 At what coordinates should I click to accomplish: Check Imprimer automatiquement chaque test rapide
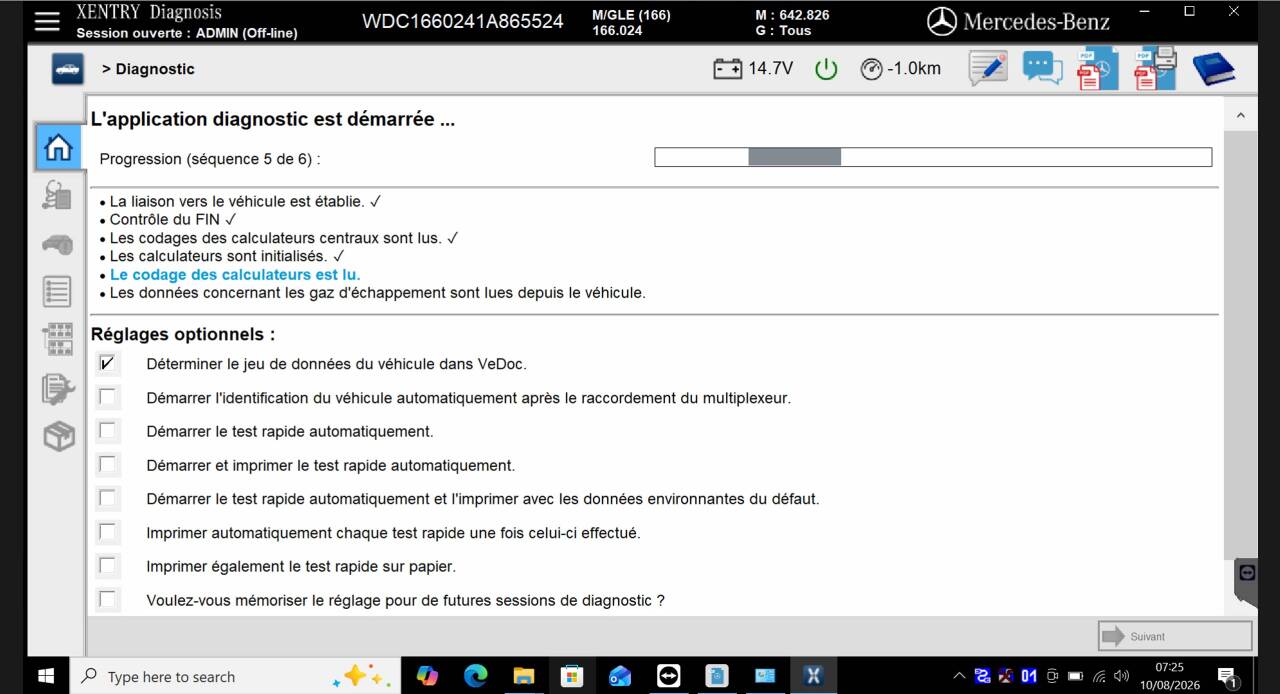pyautogui.click(x=108, y=532)
